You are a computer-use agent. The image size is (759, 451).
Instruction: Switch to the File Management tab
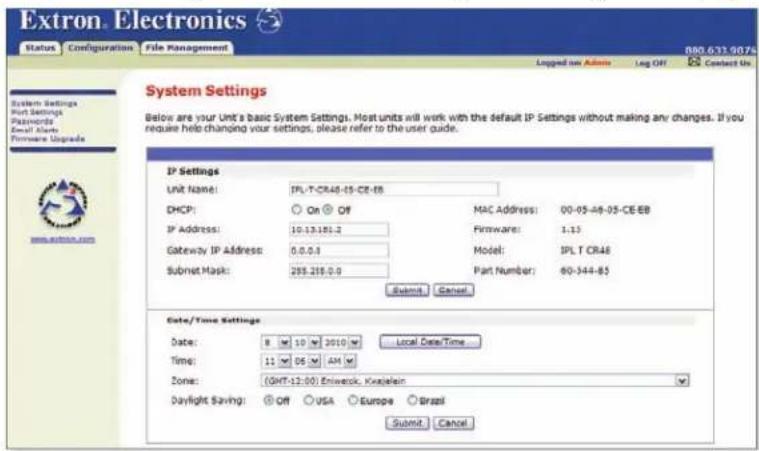pos(187,48)
